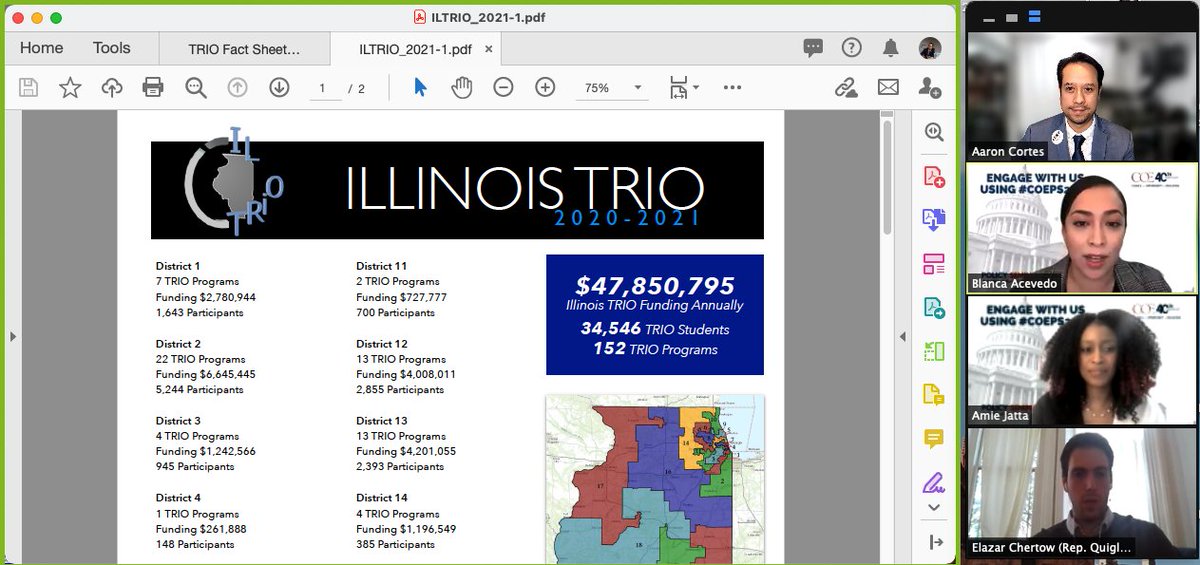
Task: Click the 'District 1' heading
Action: click(178, 266)
